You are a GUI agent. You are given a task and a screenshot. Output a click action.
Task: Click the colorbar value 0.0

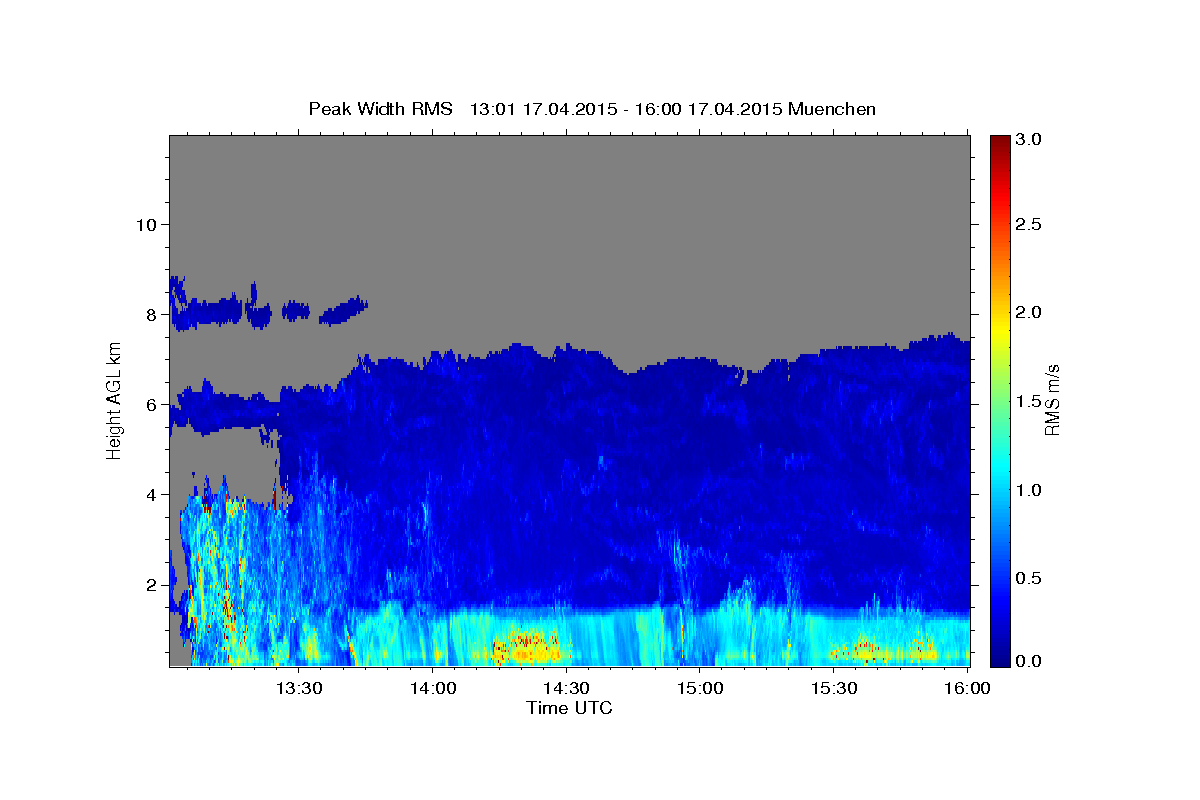coord(1028,661)
